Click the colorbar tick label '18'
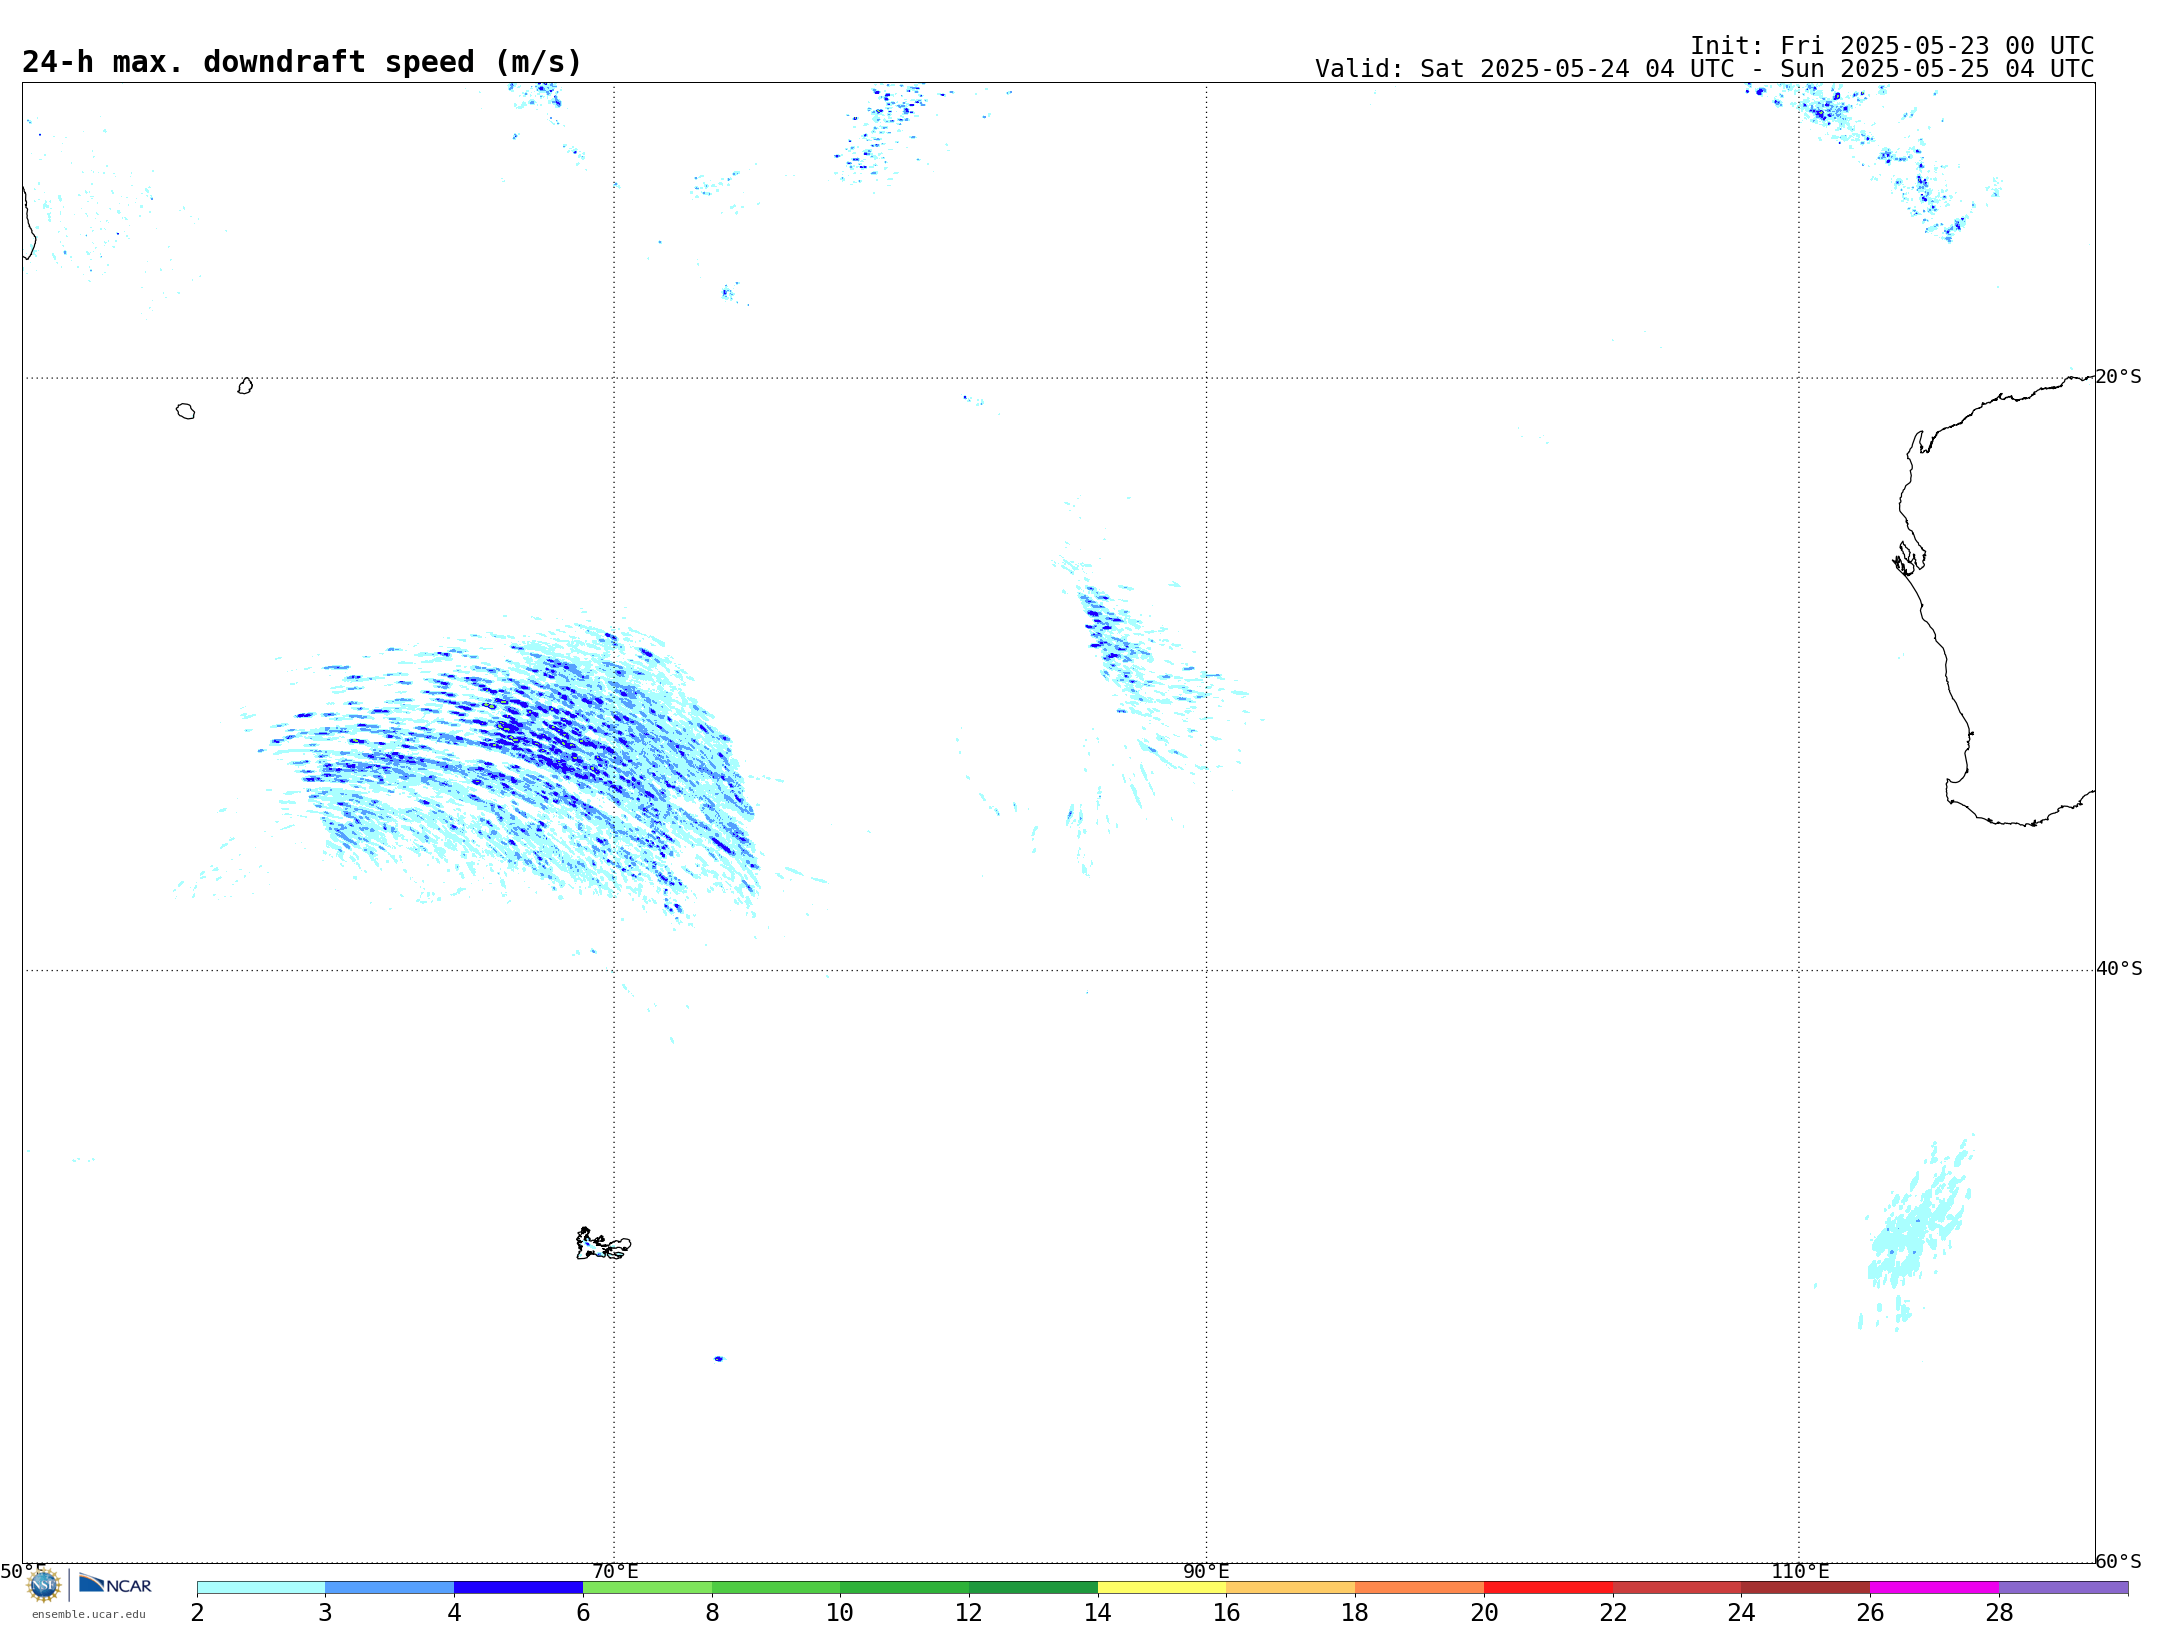This screenshot has width=2160, height=1626. [1355, 1613]
